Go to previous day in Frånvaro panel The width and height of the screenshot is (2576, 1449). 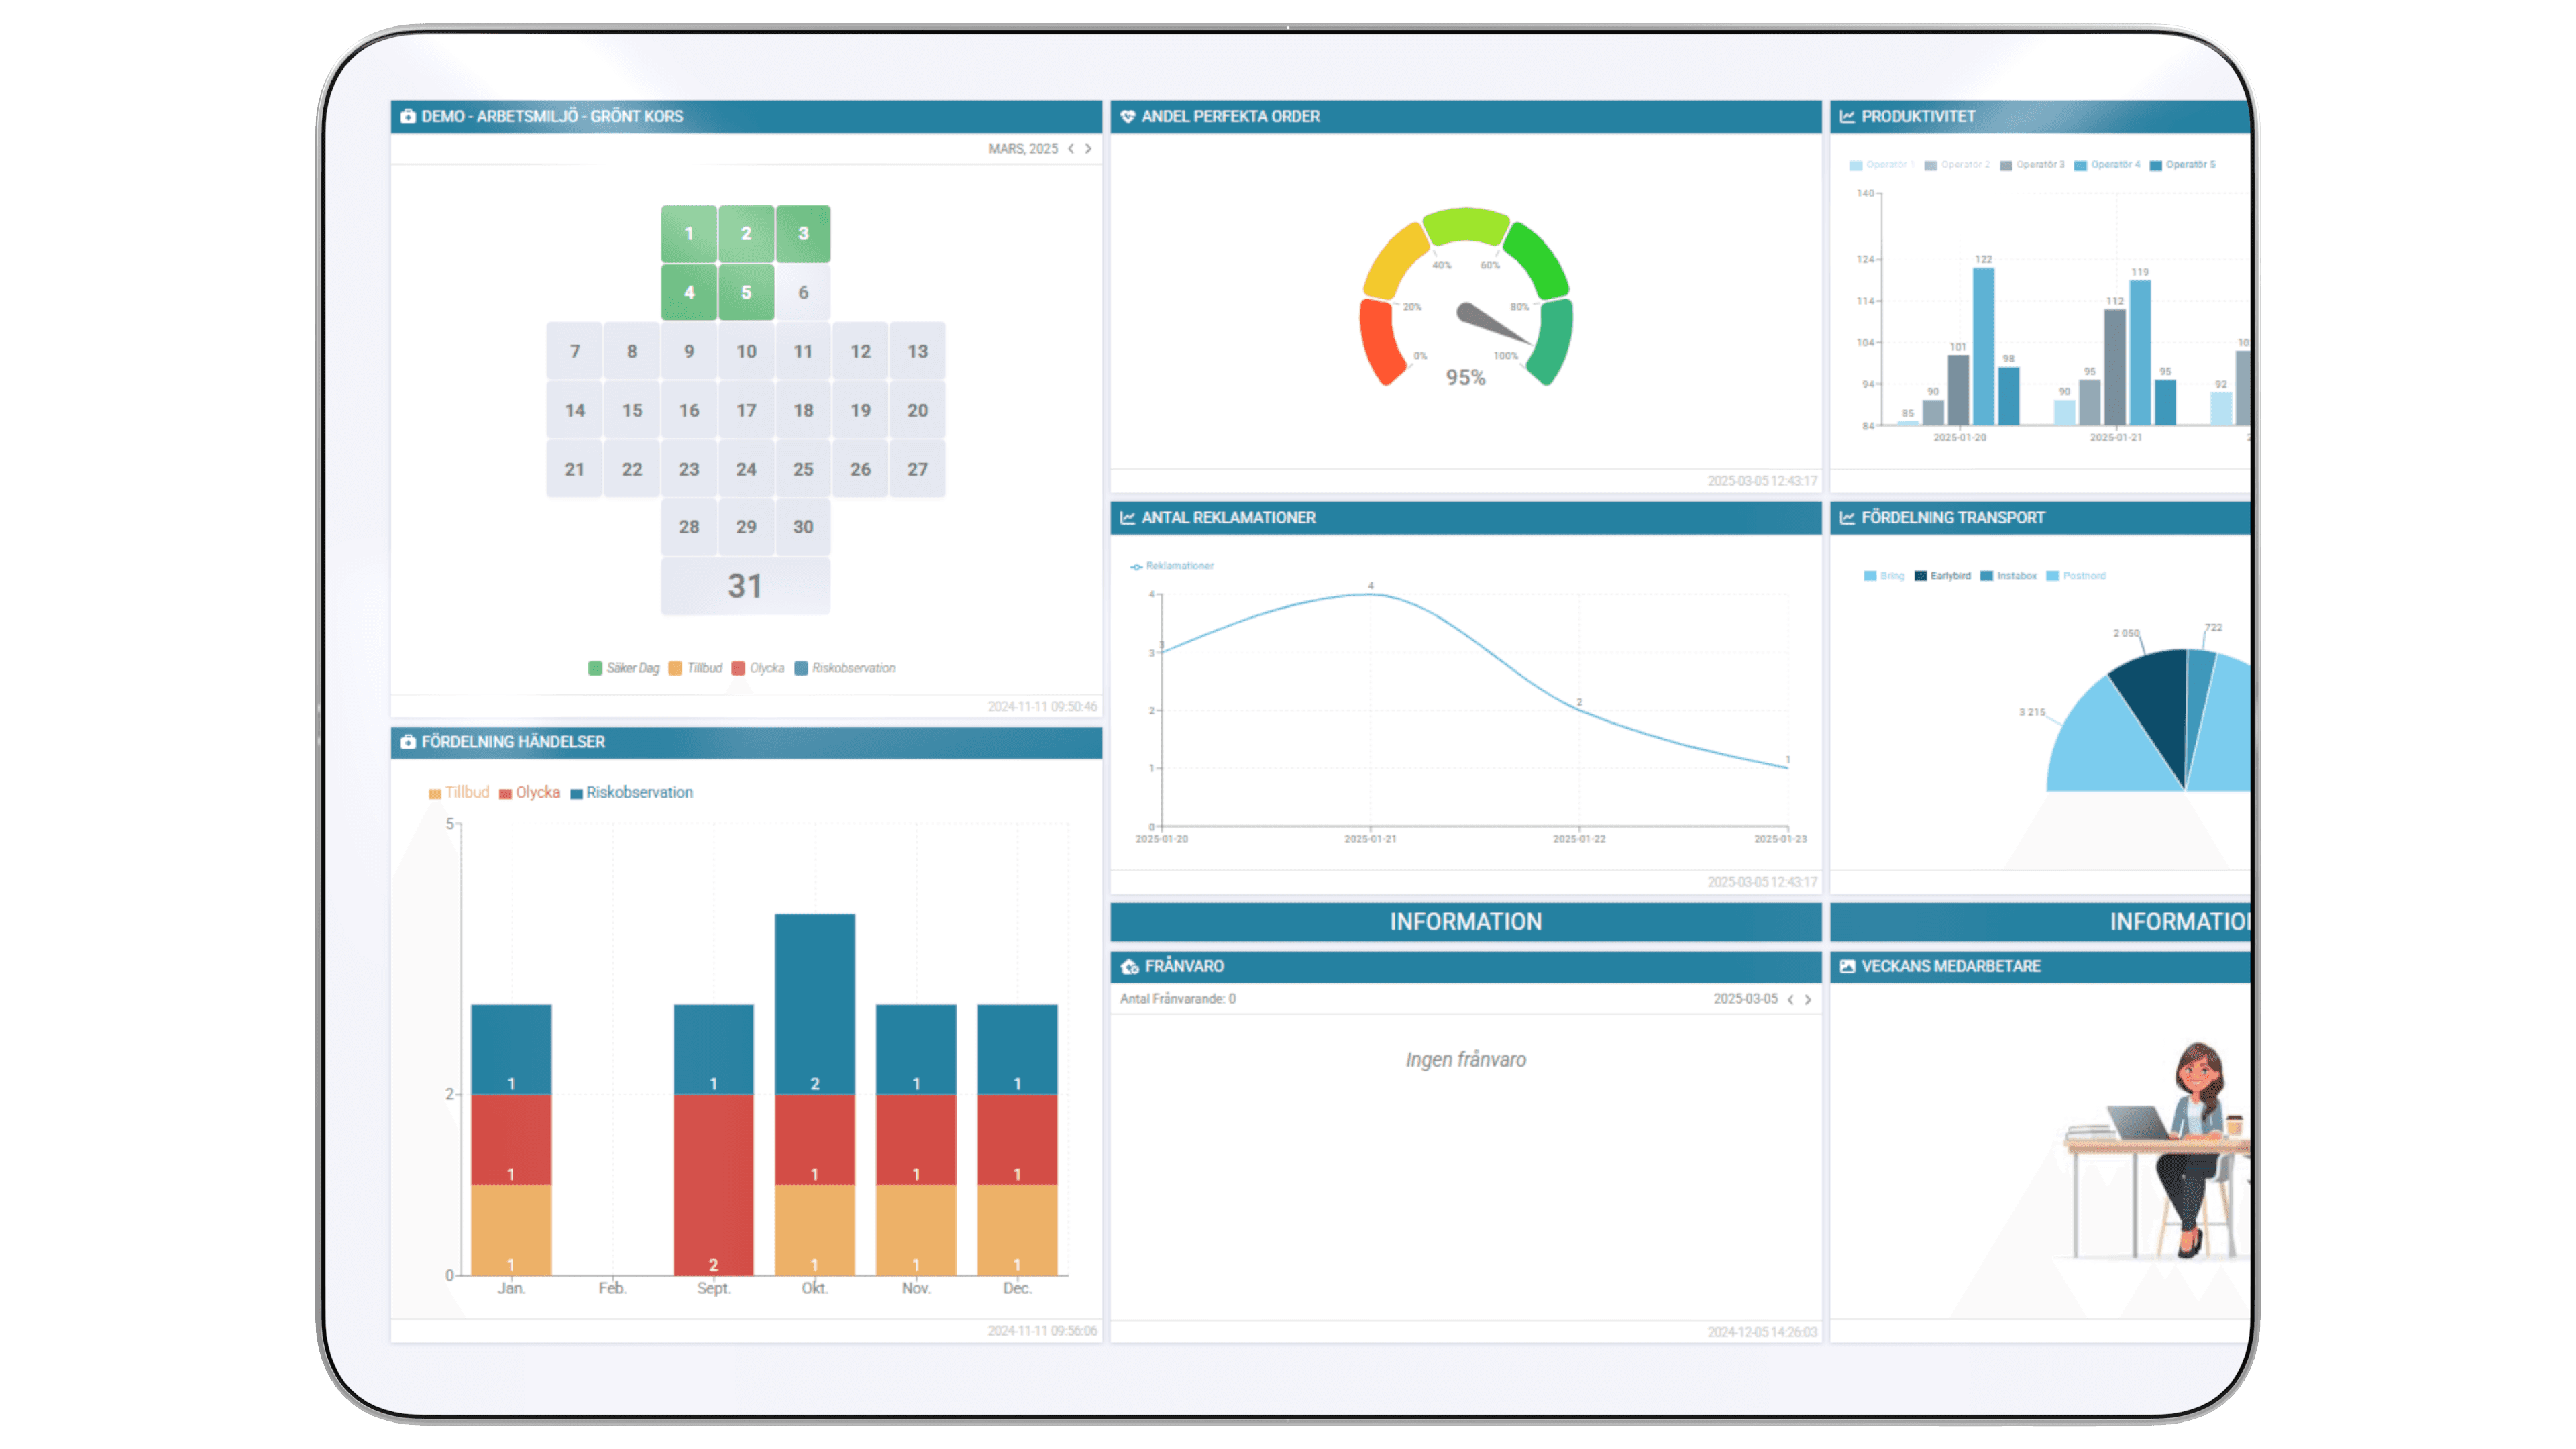1790,999
